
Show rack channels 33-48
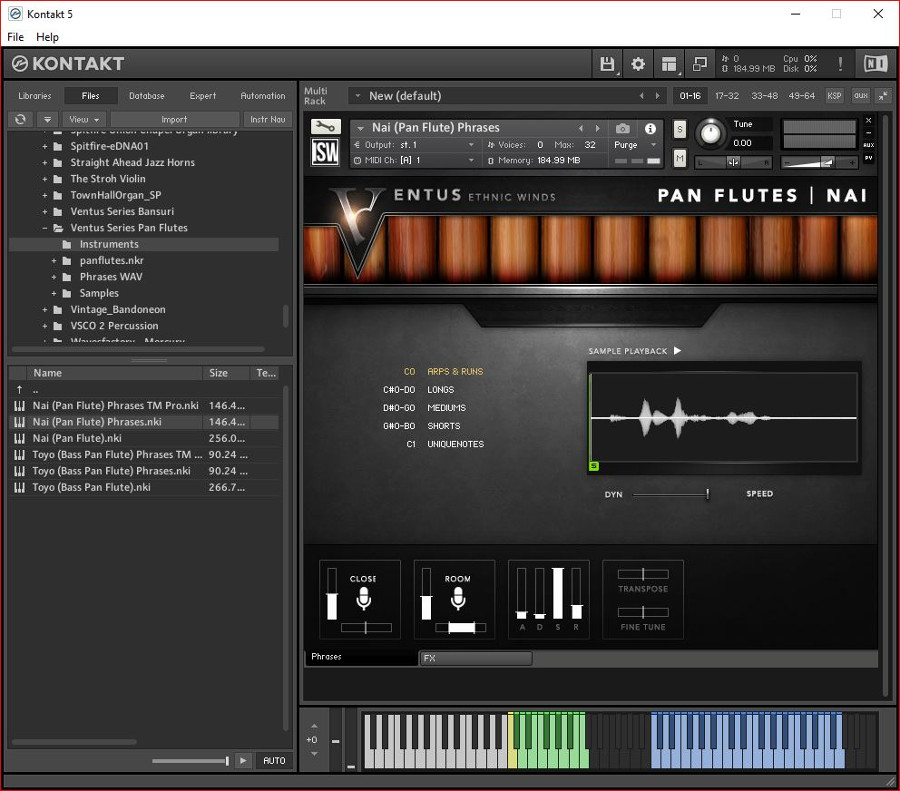point(765,96)
